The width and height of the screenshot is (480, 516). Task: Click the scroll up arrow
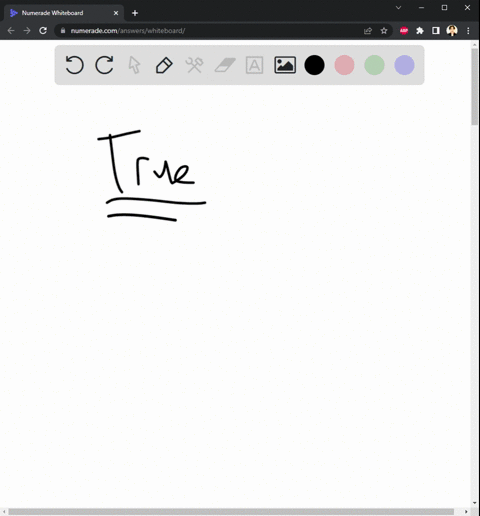[475, 44]
